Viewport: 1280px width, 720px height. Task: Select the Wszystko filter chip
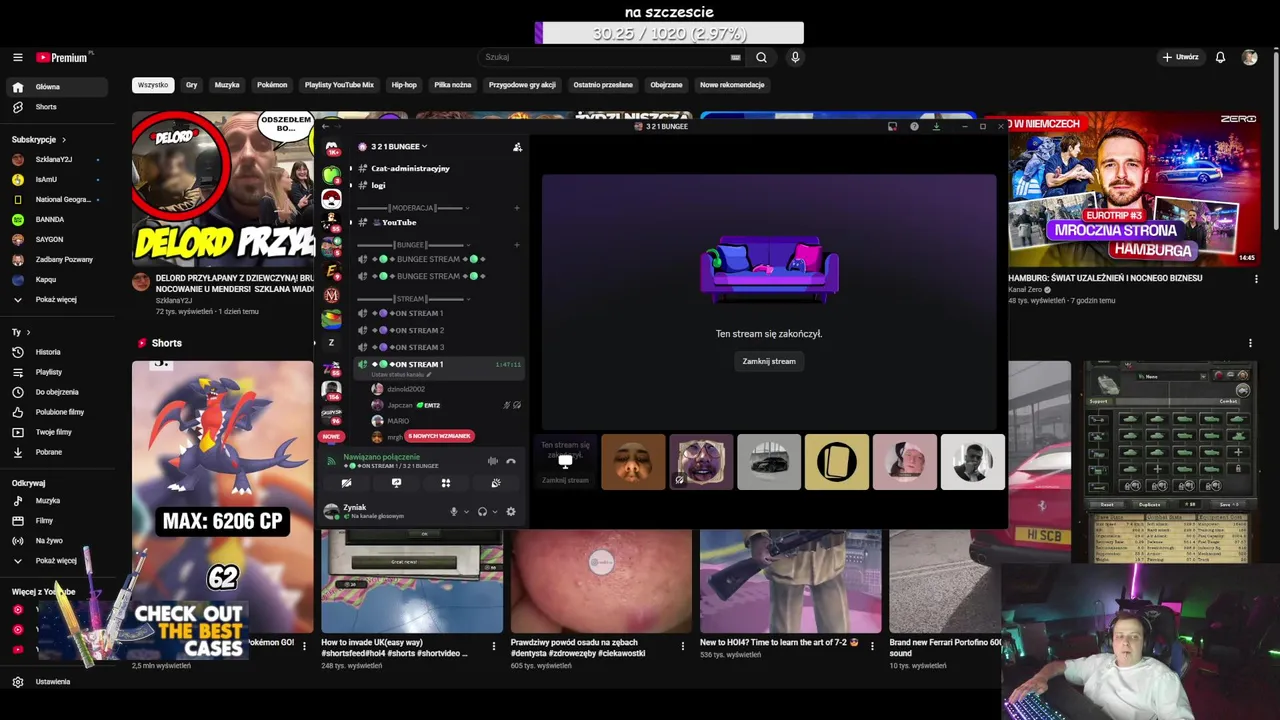[153, 85]
